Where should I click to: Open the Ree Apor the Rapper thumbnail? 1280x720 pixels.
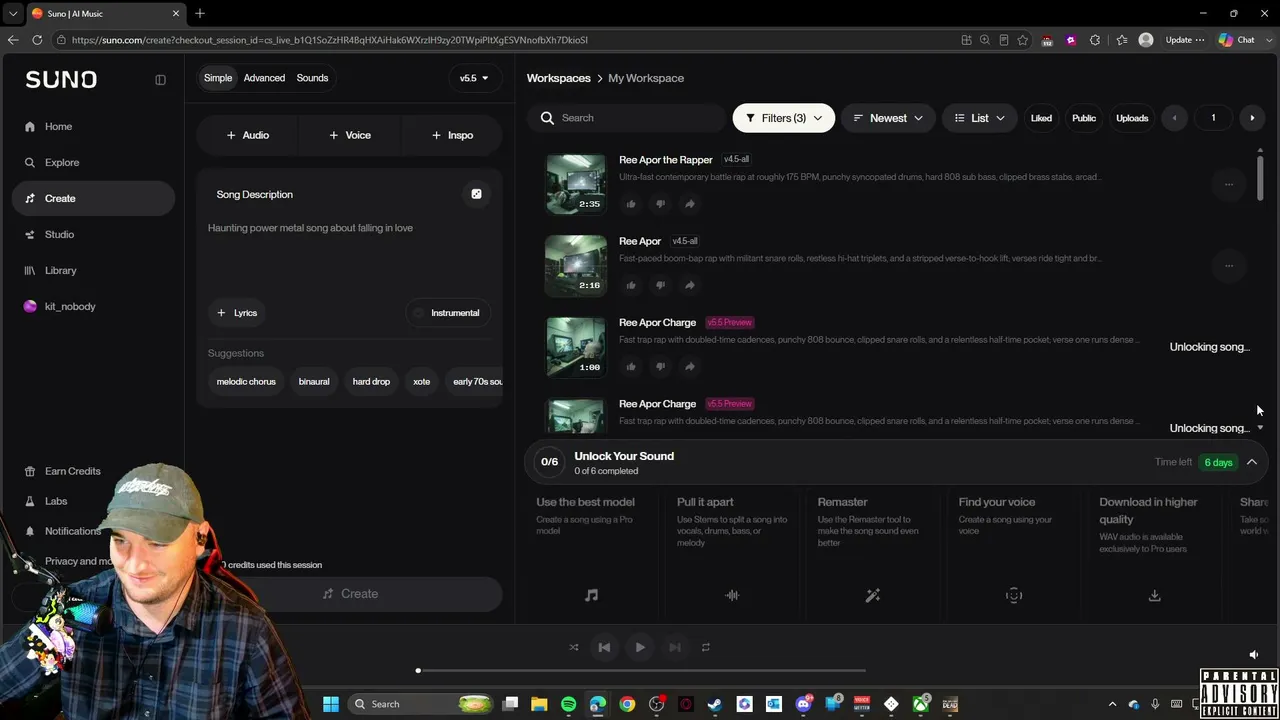pyautogui.click(x=575, y=184)
